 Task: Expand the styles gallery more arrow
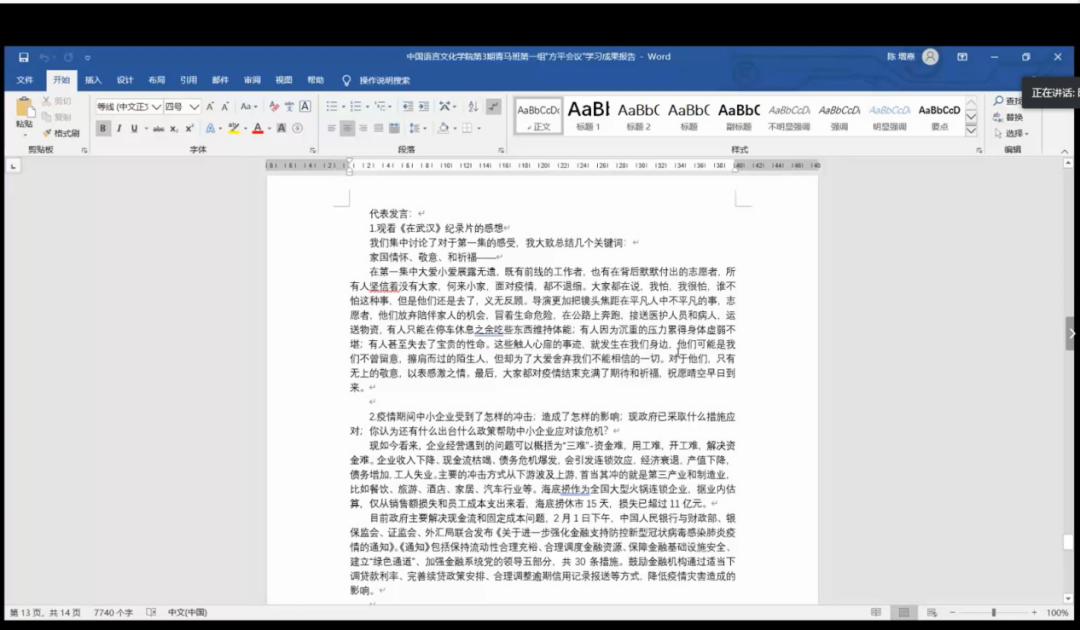(970, 129)
